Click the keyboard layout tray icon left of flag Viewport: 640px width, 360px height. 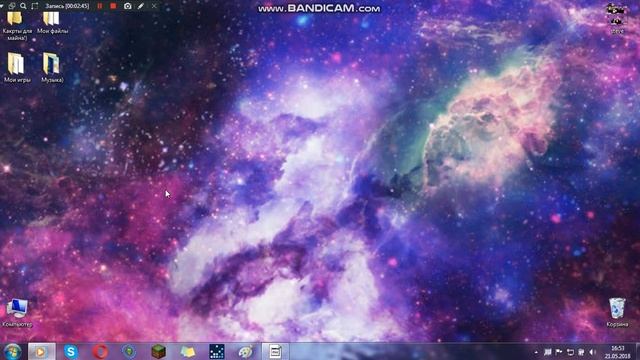(548, 352)
